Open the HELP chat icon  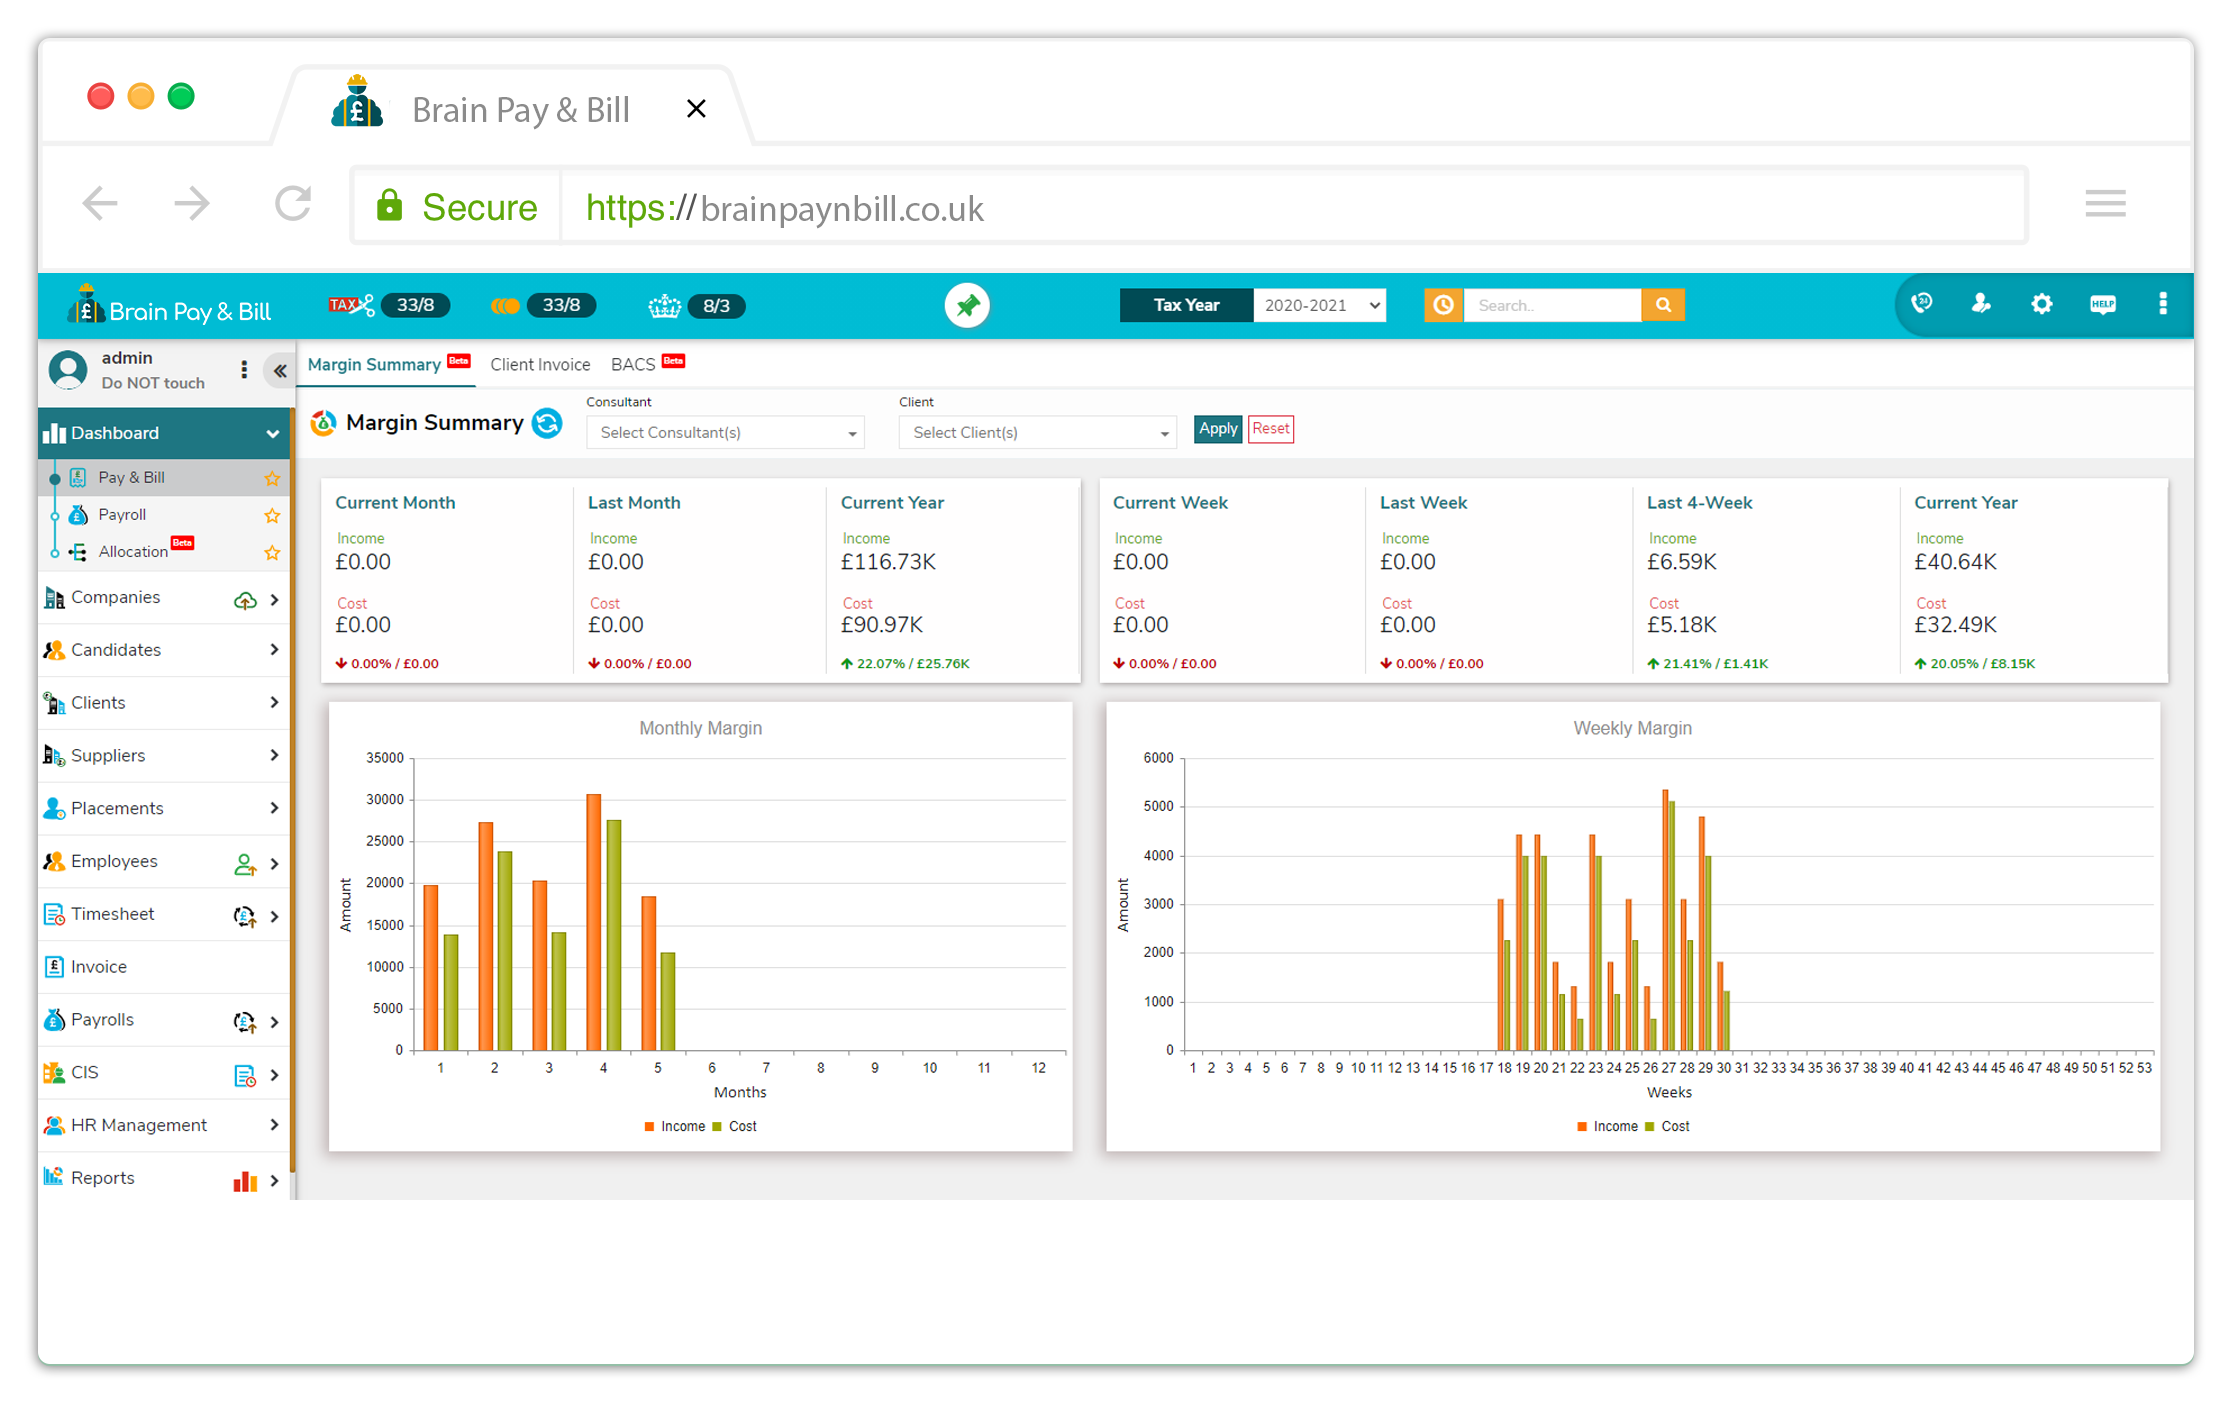(2102, 304)
